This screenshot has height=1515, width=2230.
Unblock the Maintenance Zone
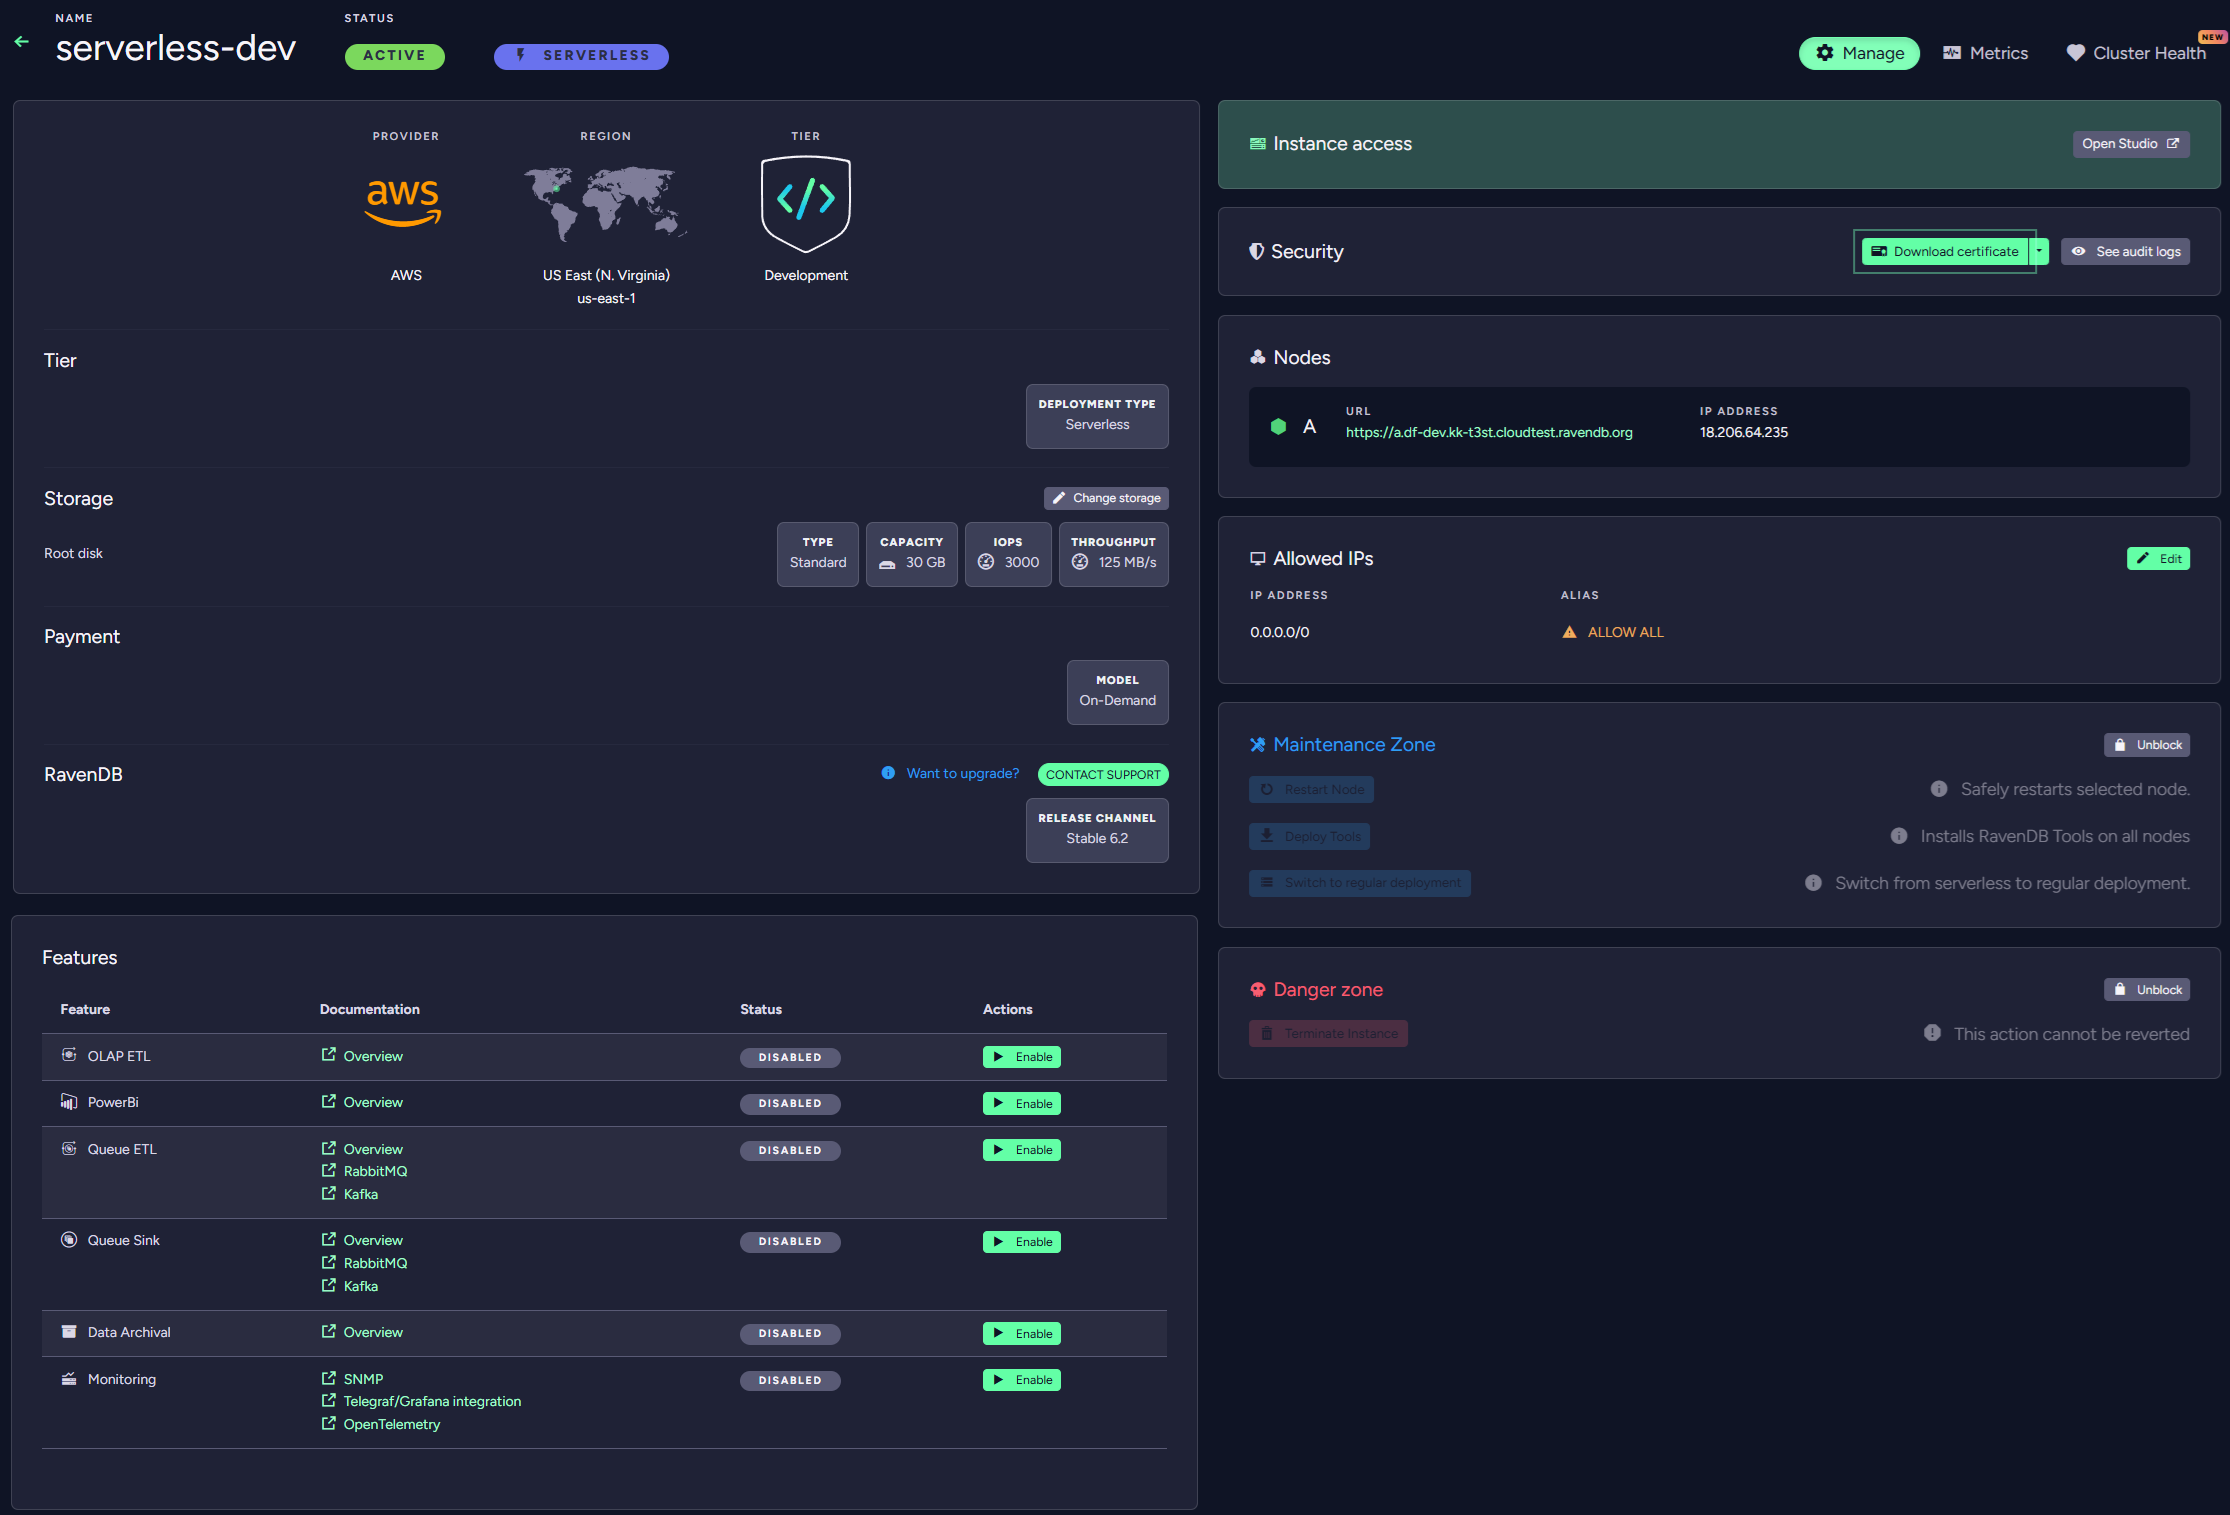click(2147, 745)
